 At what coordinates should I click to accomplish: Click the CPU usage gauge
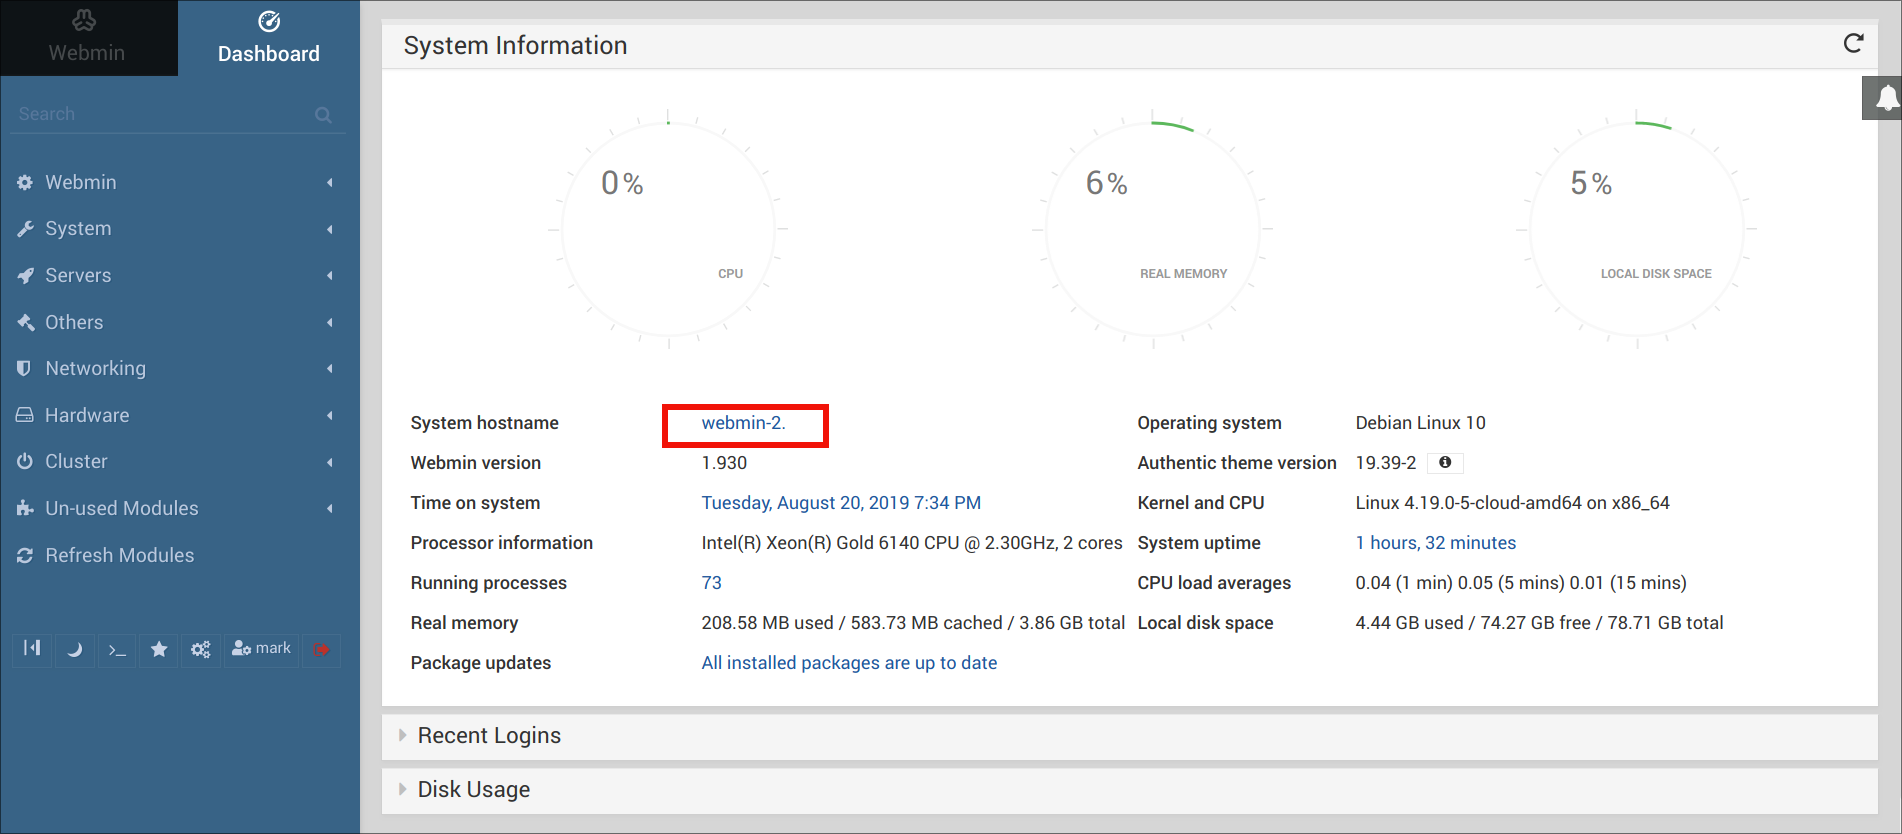(x=668, y=229)
